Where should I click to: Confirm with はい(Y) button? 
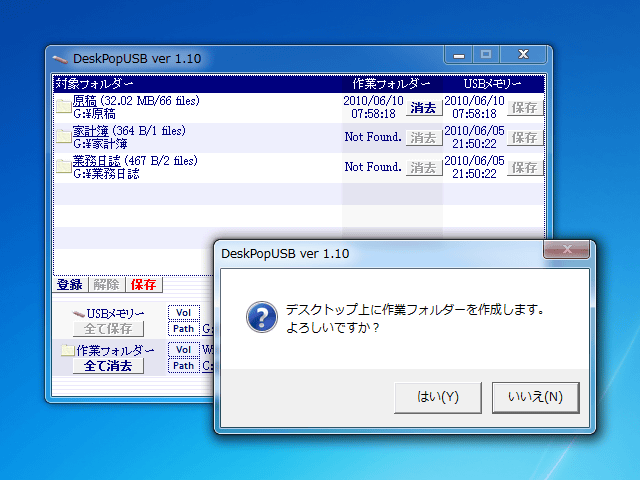coord(438,397)
